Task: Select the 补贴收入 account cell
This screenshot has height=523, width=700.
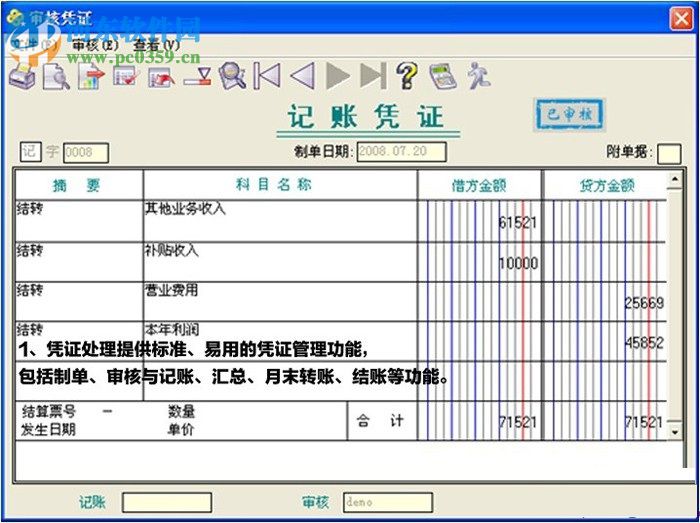Action: tap(280, 262)
